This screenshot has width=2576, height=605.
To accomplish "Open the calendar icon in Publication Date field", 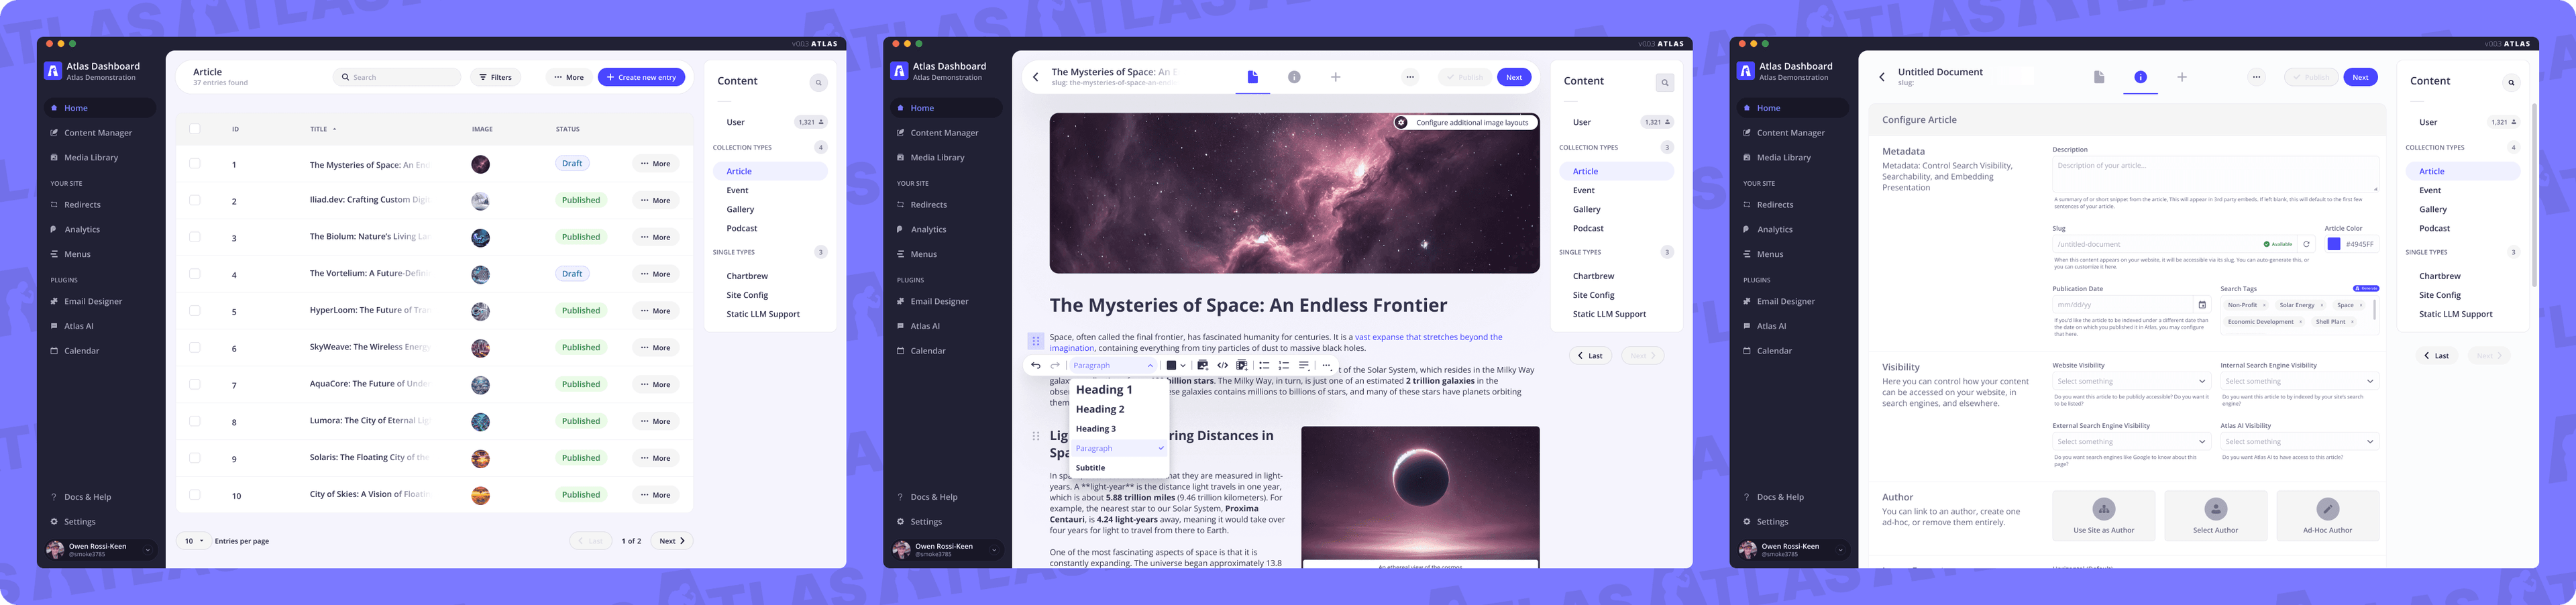I will 2201,305.
